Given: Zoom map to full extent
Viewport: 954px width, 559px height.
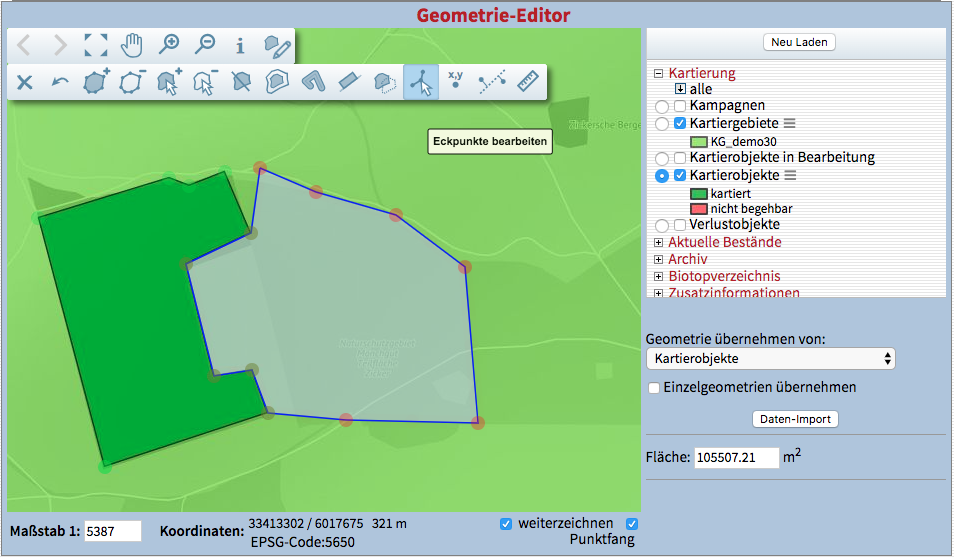Looking at the screenshot, I should click(x=95, y=45).
